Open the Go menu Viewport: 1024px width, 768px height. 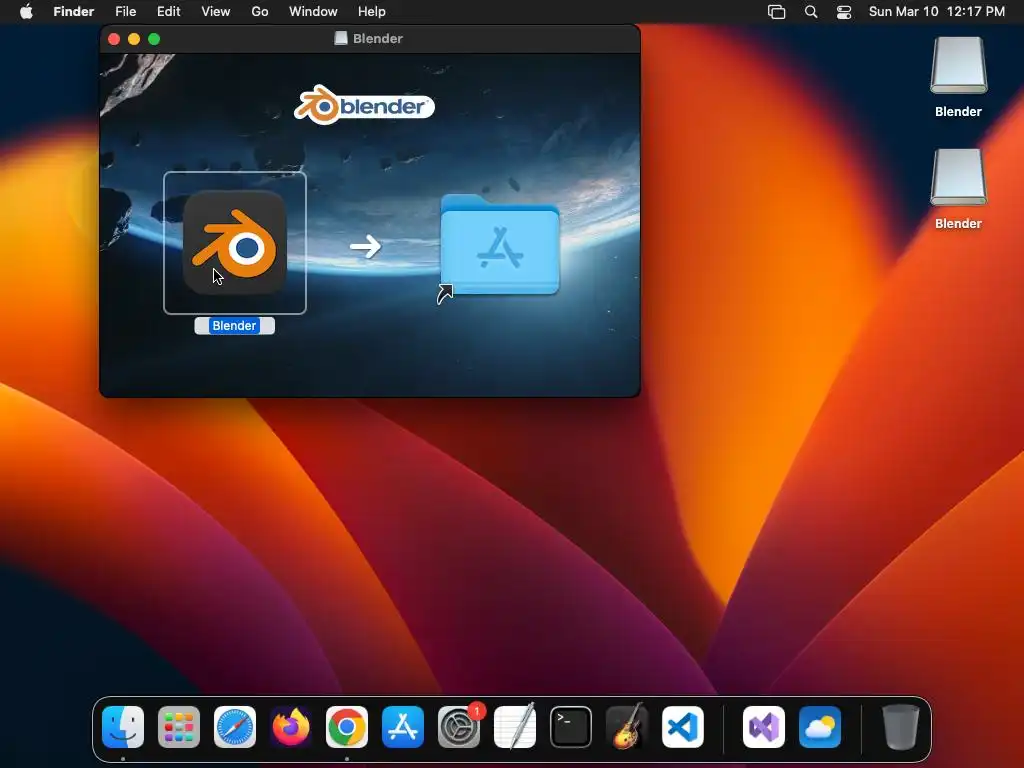tap(260, 12)
